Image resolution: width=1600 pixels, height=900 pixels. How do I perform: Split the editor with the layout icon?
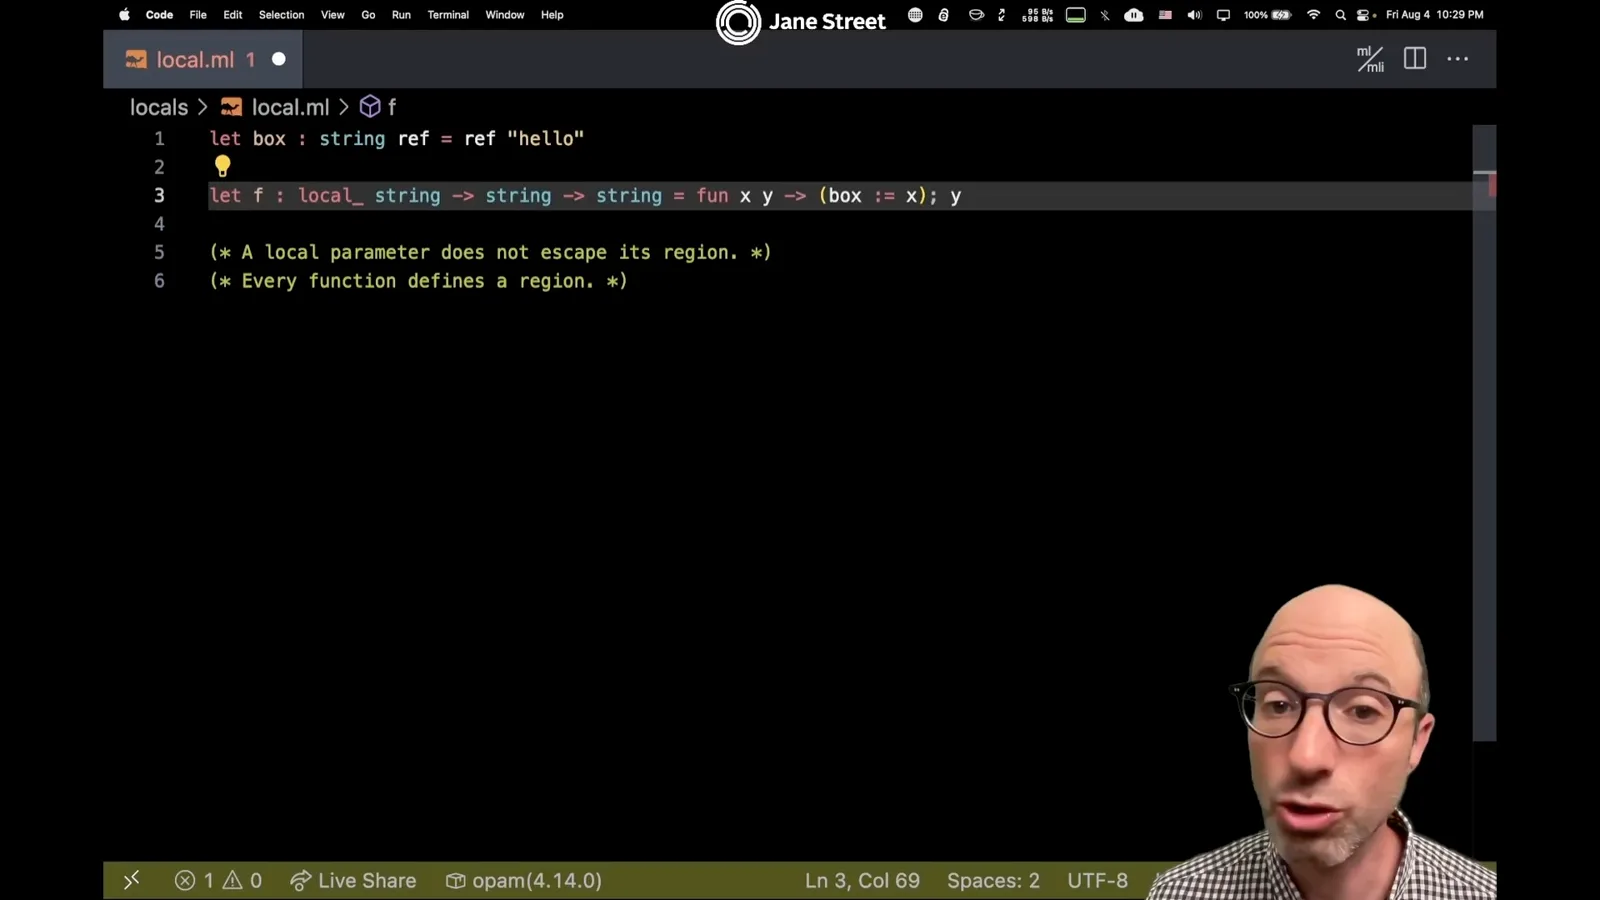[1415, 59]
